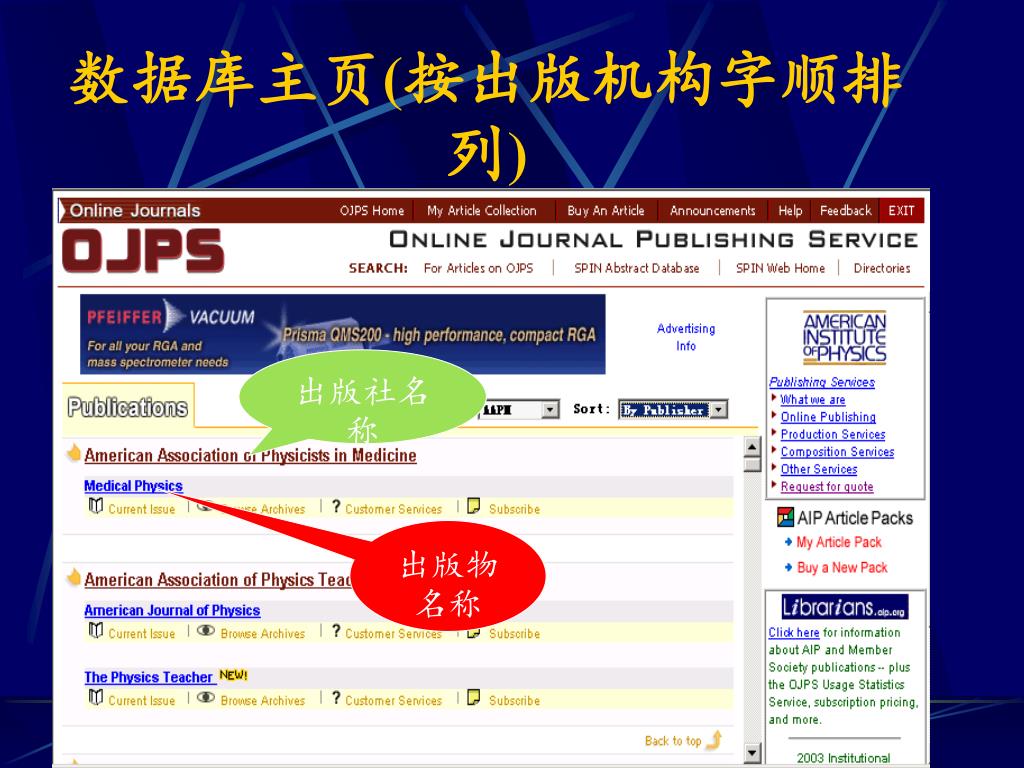Select the Publications tab
This screenshot has width=1024, height=768.
click(128, 408)
